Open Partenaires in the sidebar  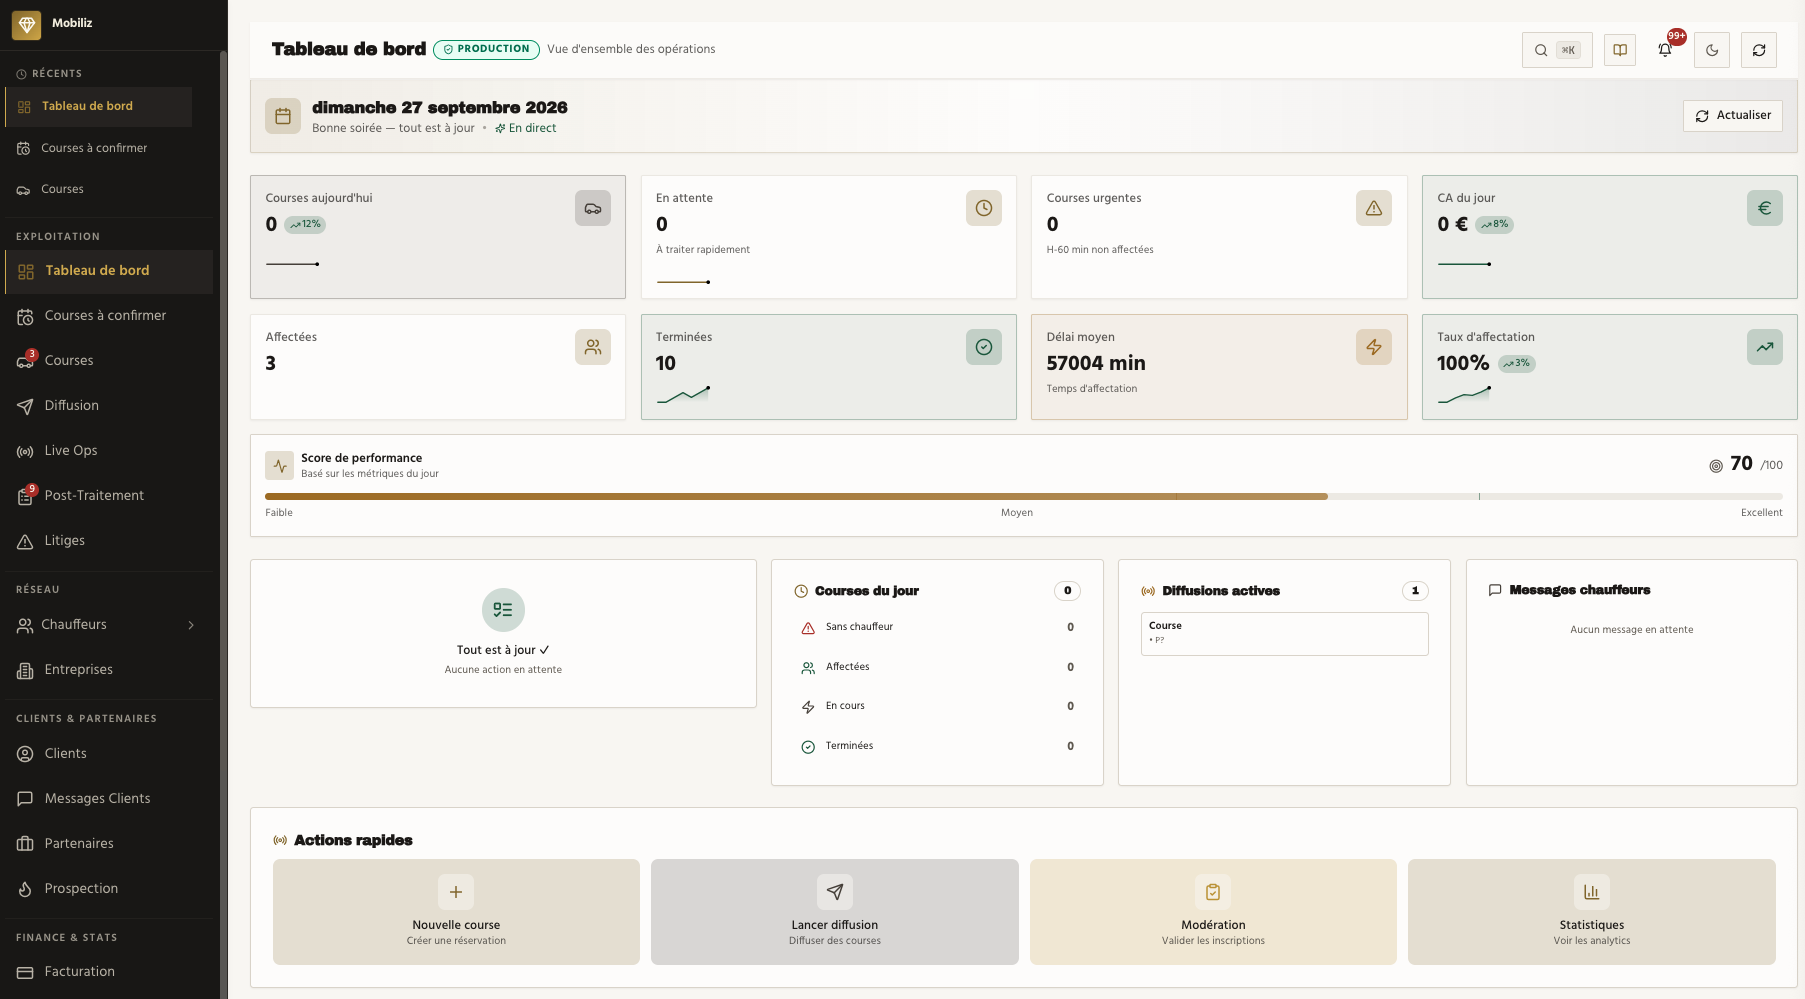[x=109, y=844]
